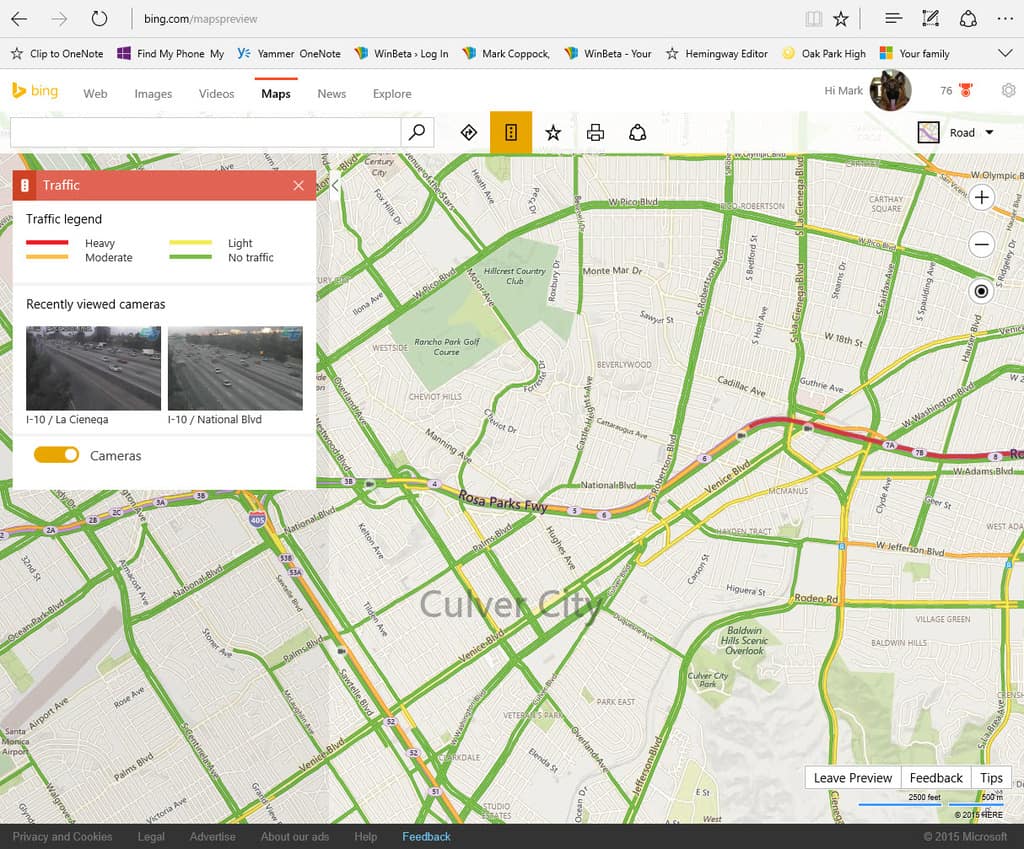This screenshot has height=849, width=1024.
Task: Open the Edge share icon in browser toolbar
Action: click(968, 18)
